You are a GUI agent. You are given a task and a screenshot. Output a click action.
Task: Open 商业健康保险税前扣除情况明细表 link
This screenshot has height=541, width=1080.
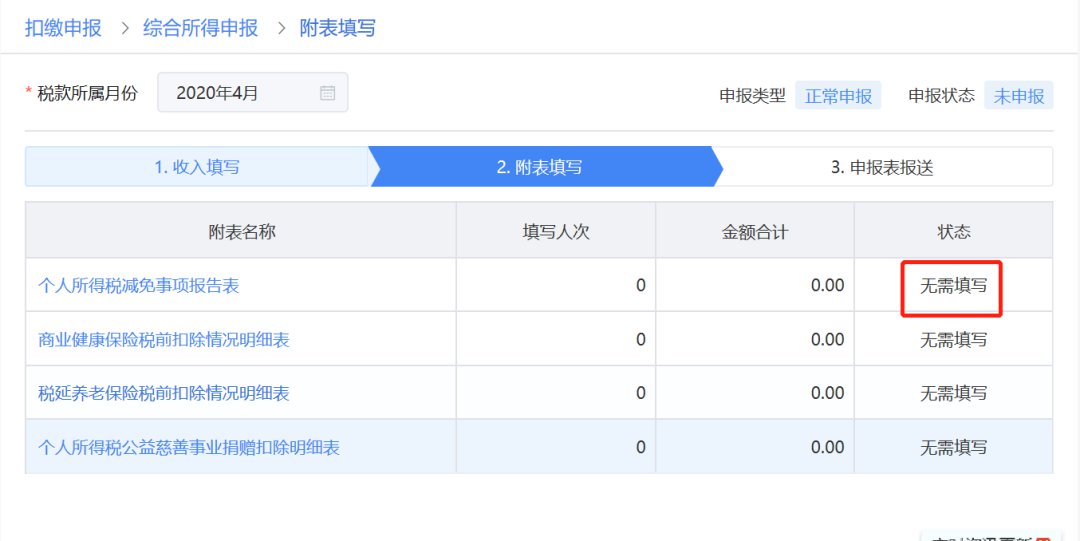(x=164, y=340)
